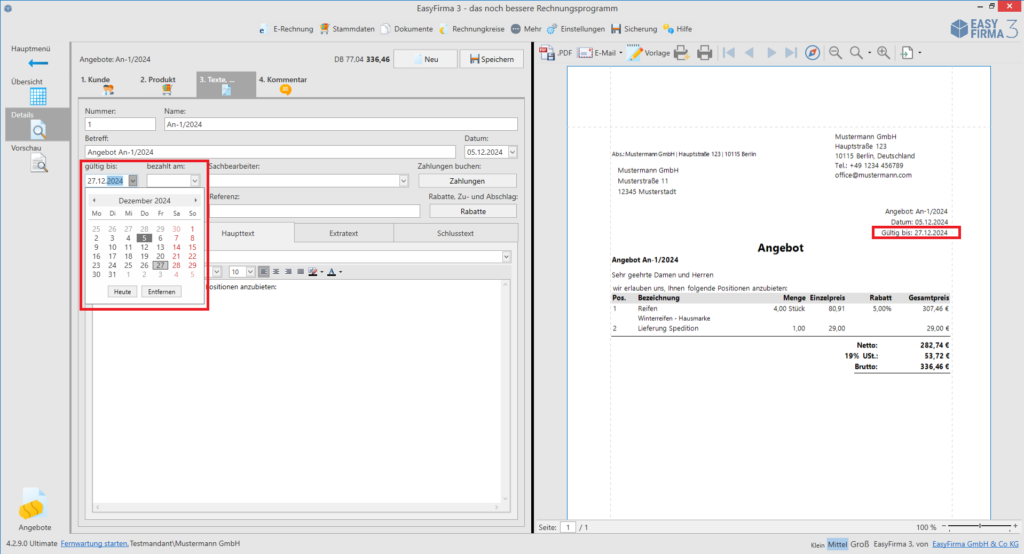Pick December 20 in the calendar
1024x554 pixels.
[x=160, y=256]
